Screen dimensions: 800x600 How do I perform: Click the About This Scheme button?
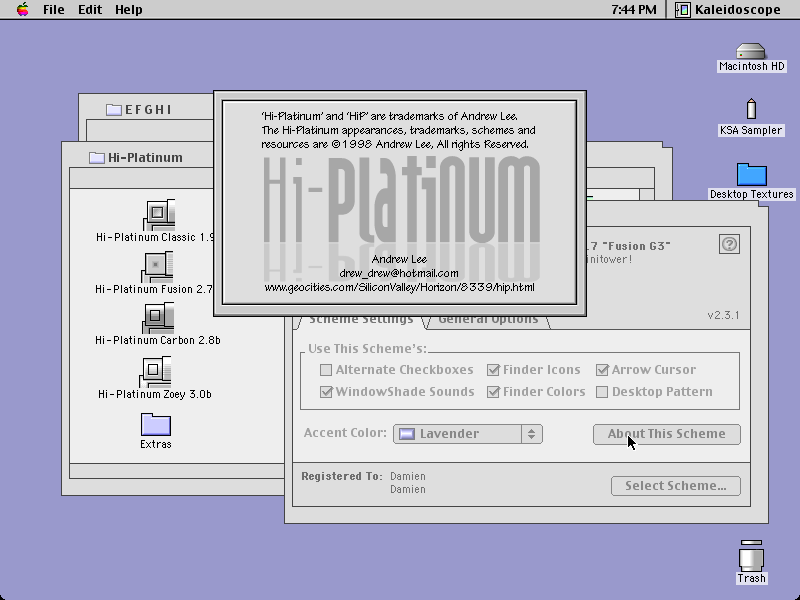(x=666, y=434)
